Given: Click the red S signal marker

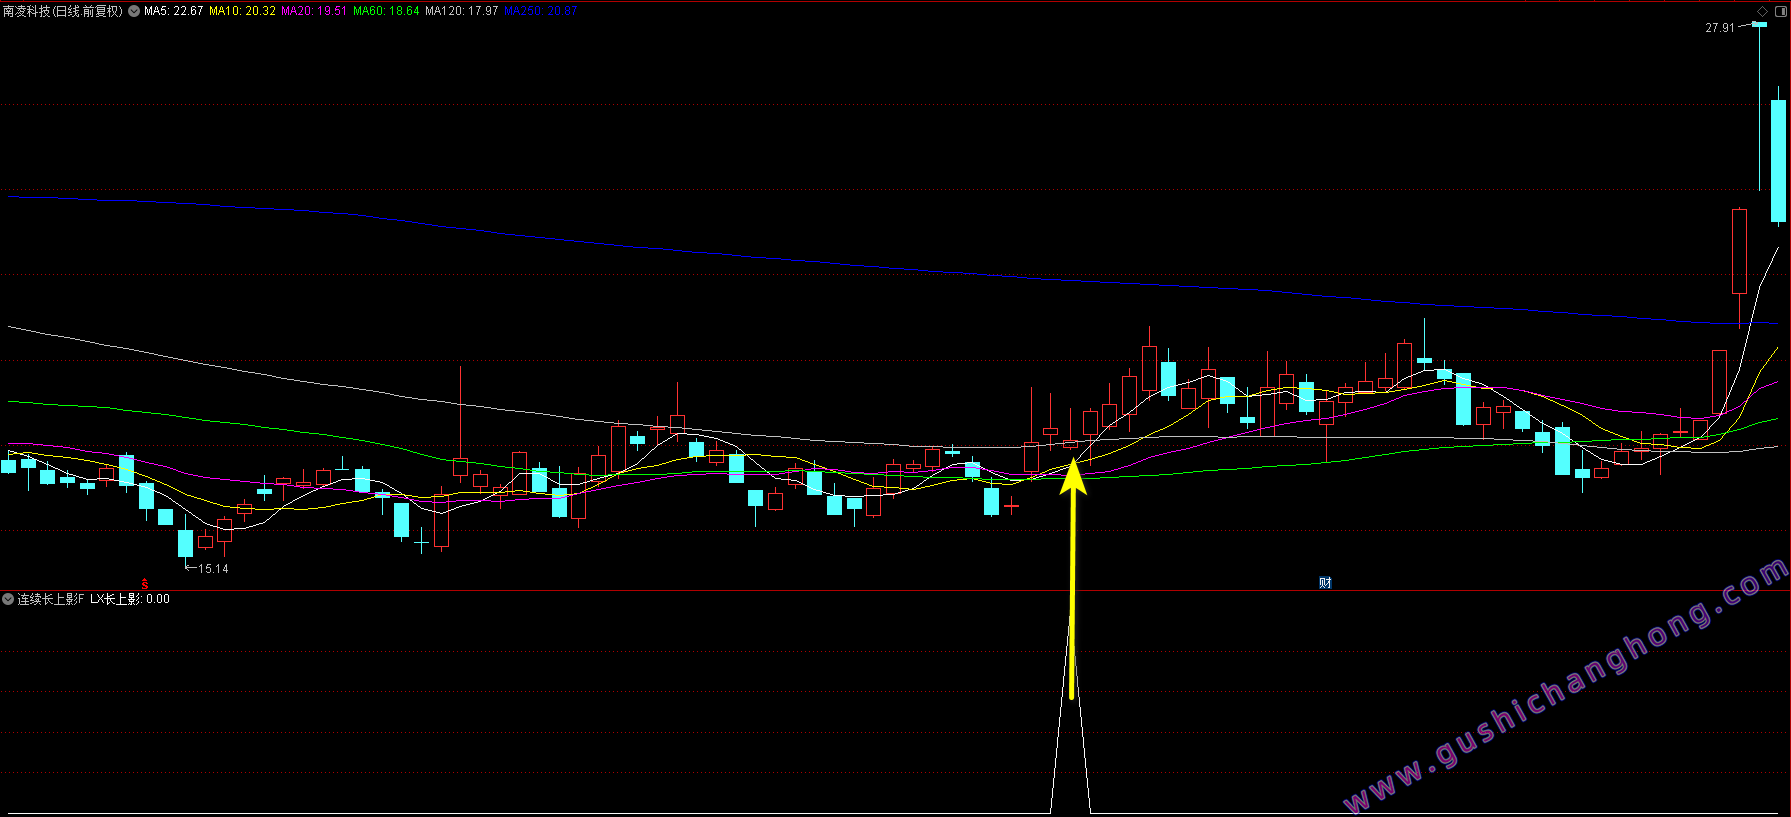Looking at the screenshot, I should coord(145,583).
